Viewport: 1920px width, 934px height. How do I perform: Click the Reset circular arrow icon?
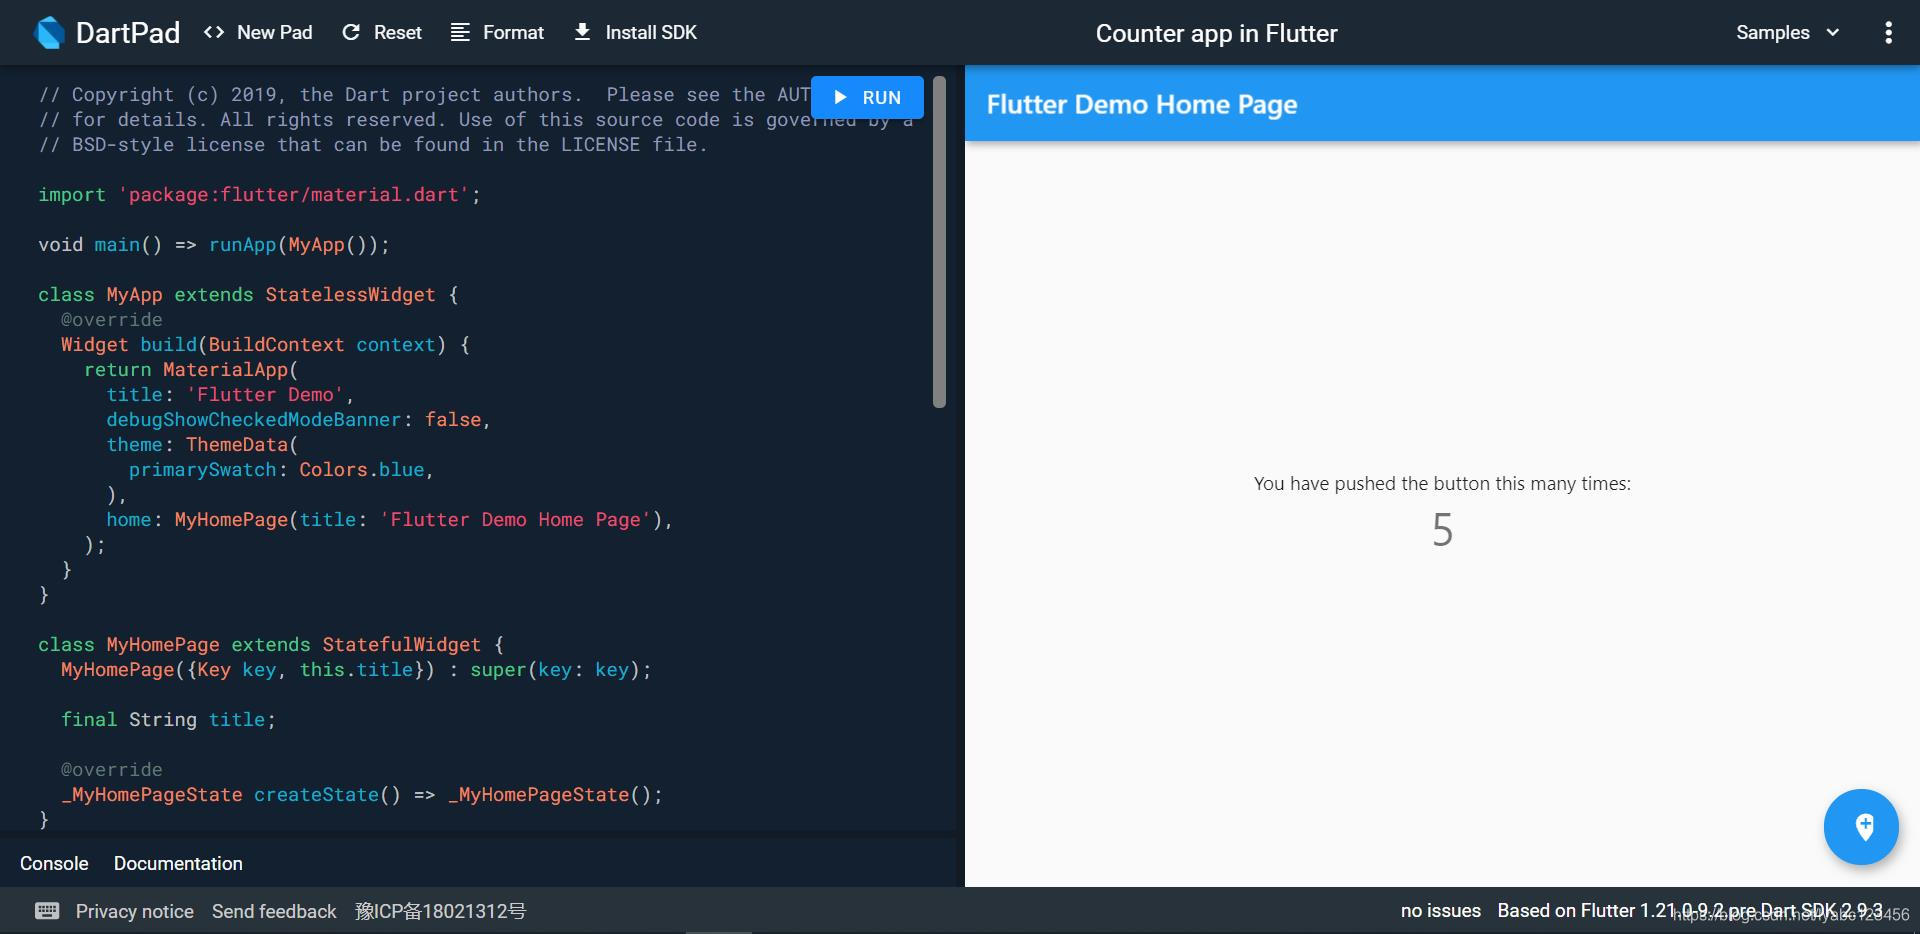(x=351, y=33)
